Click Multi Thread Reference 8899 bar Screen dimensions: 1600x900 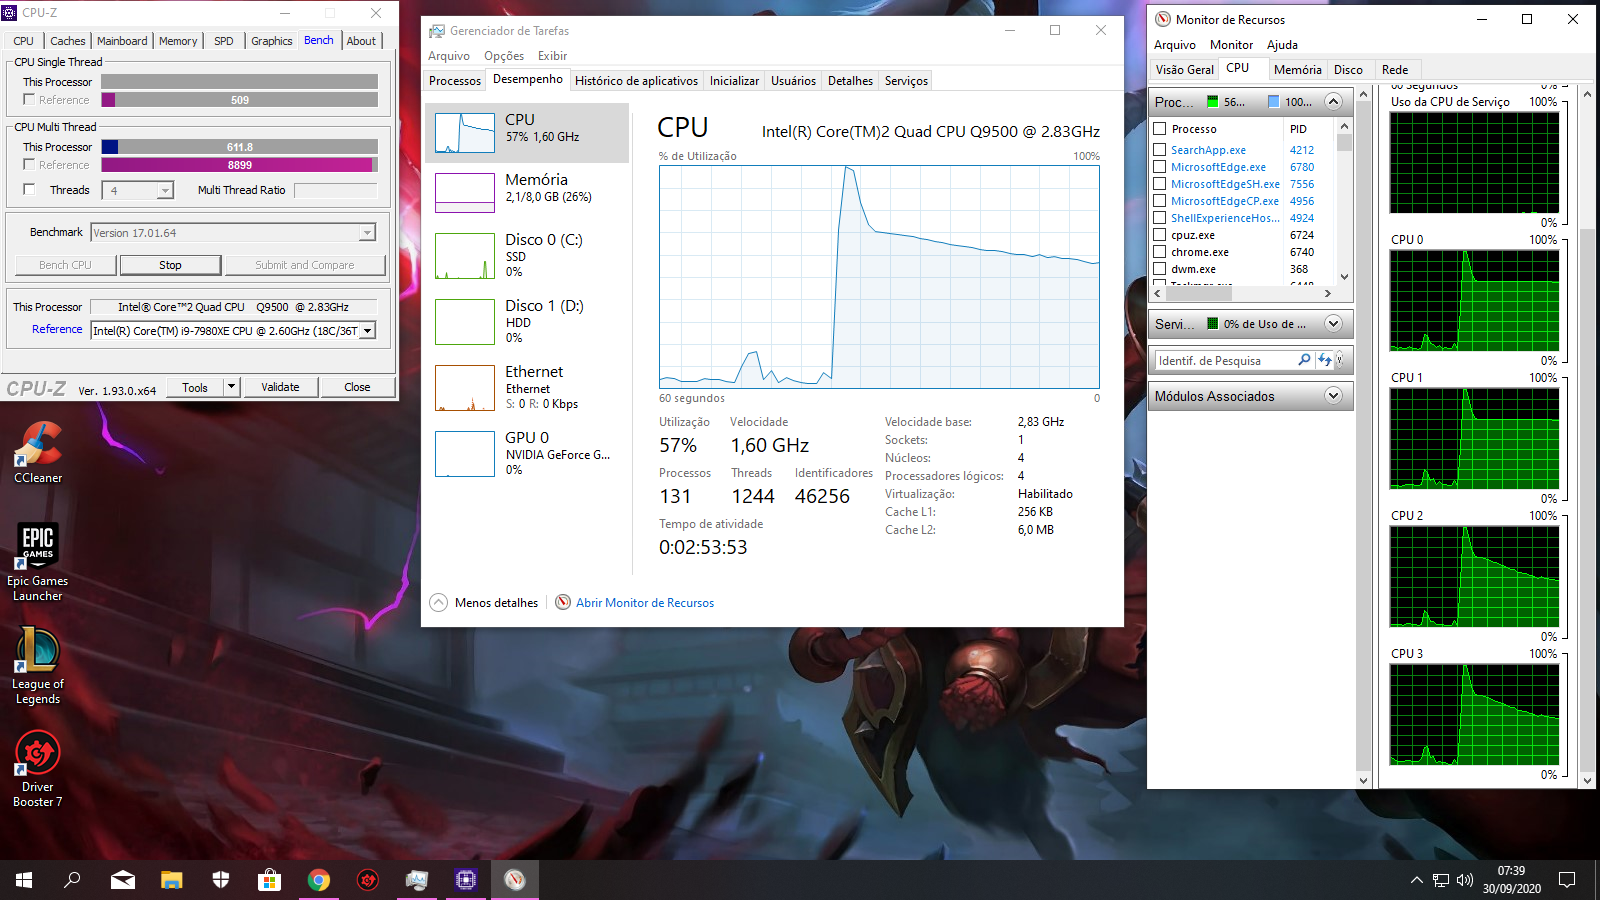pos(240,165)
